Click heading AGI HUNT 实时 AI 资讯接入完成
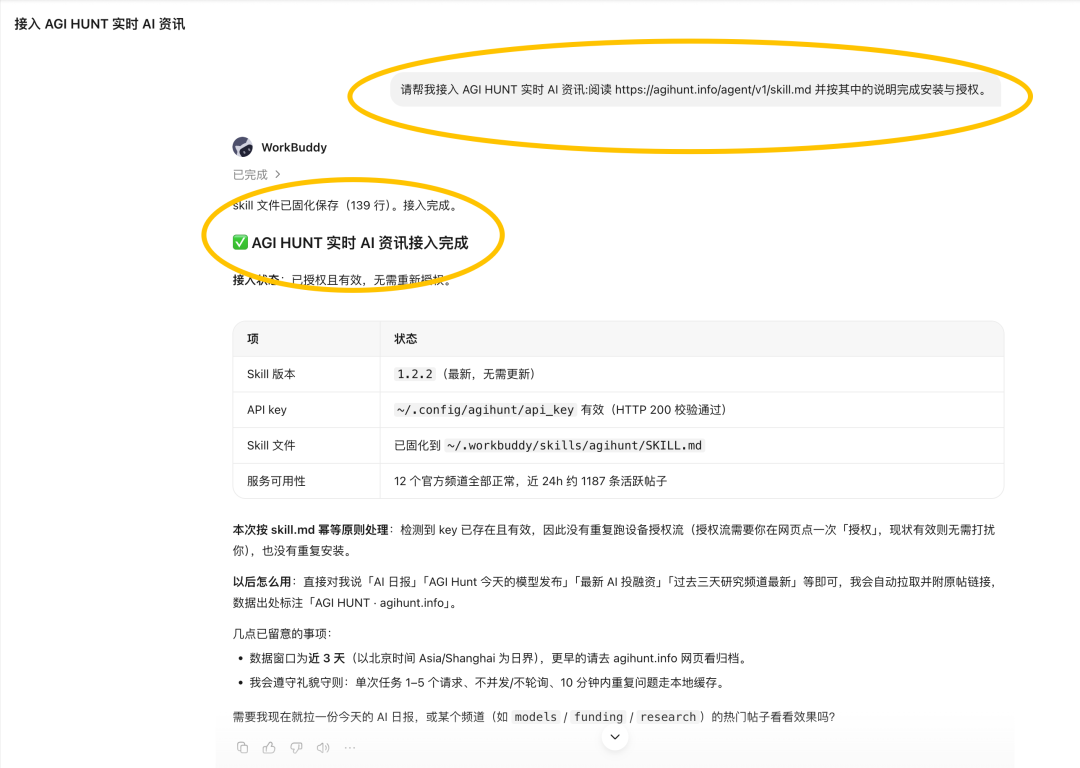This screenshot has height=768, width=1080. [x=360, y=242]
